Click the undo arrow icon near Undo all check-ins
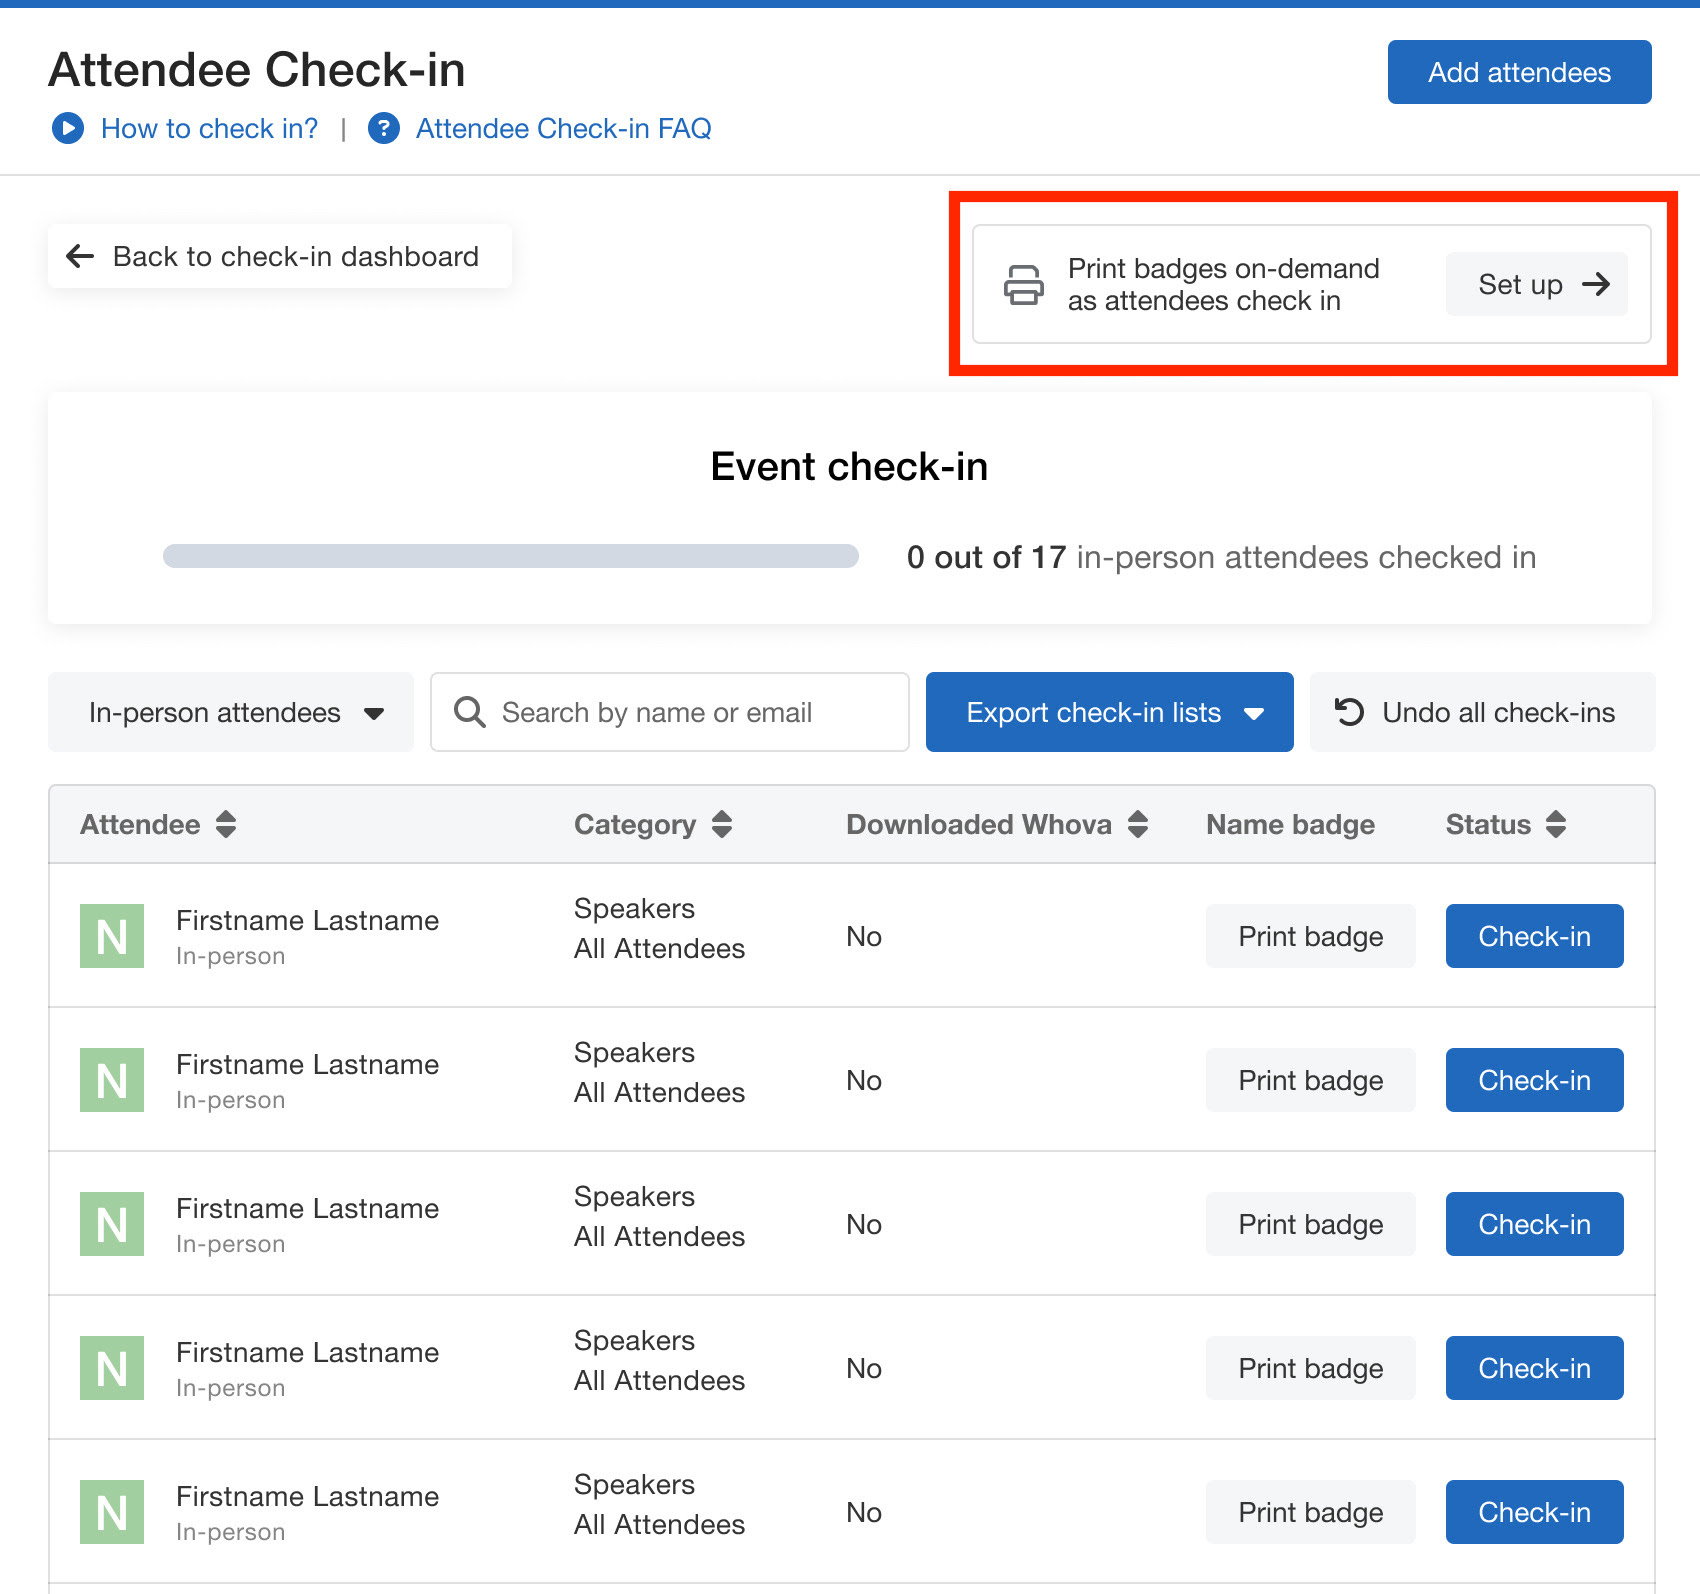 [1351, 712]
